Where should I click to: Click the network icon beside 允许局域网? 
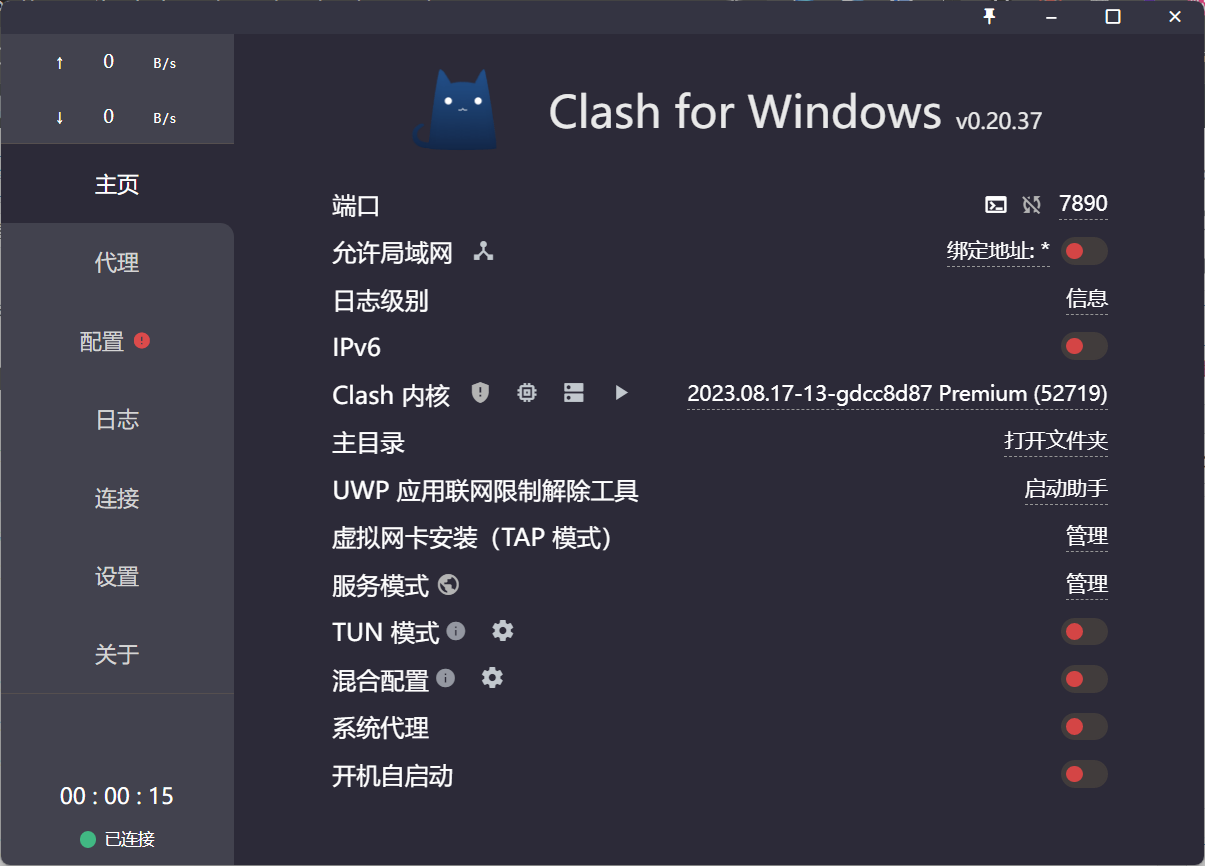484,251
